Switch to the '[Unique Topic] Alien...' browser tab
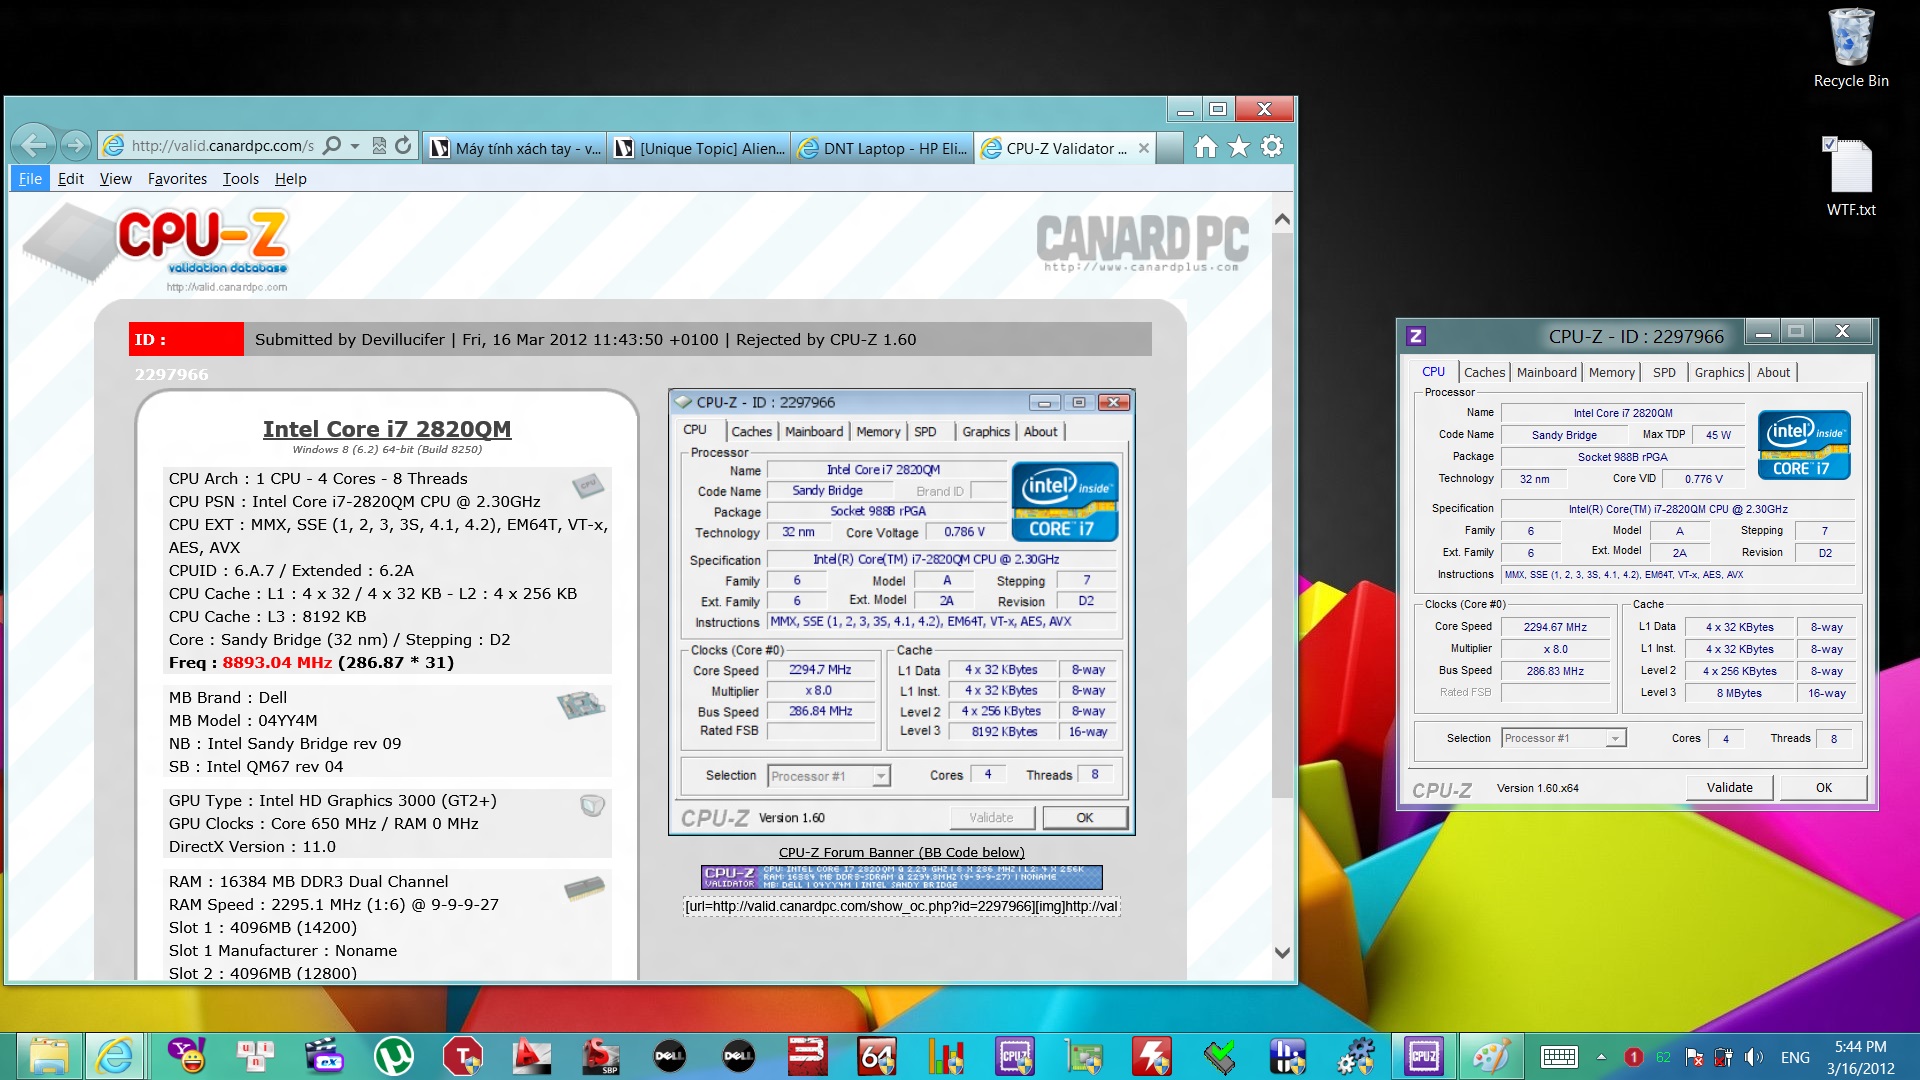 pyautogui.click(x=700, y=148)
